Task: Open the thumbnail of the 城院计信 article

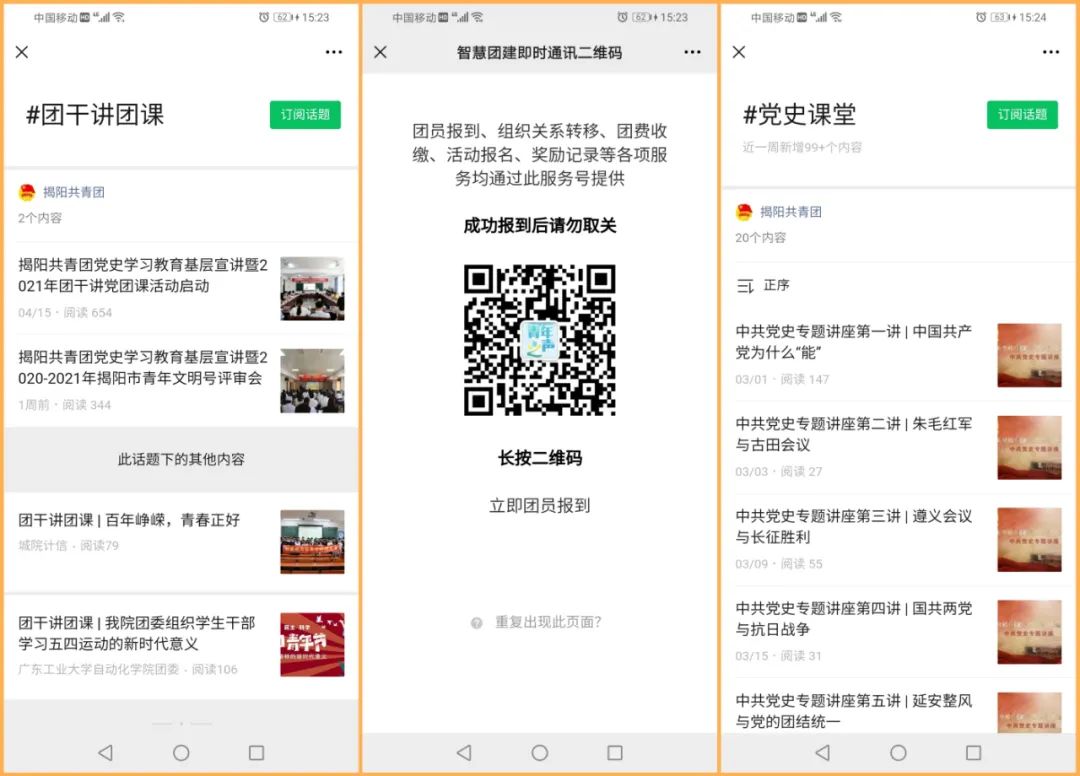Action: 312,542
